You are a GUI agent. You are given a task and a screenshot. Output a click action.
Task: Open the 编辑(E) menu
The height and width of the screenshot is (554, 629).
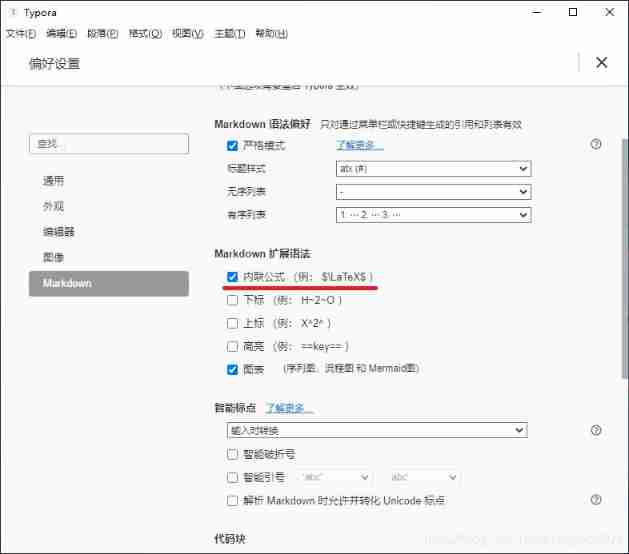[x=61, y=33]
